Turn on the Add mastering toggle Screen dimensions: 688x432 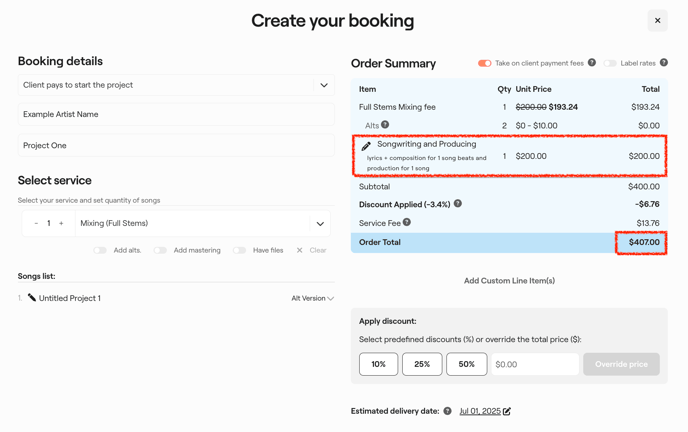pyautogui.click(x=160, y=250)
